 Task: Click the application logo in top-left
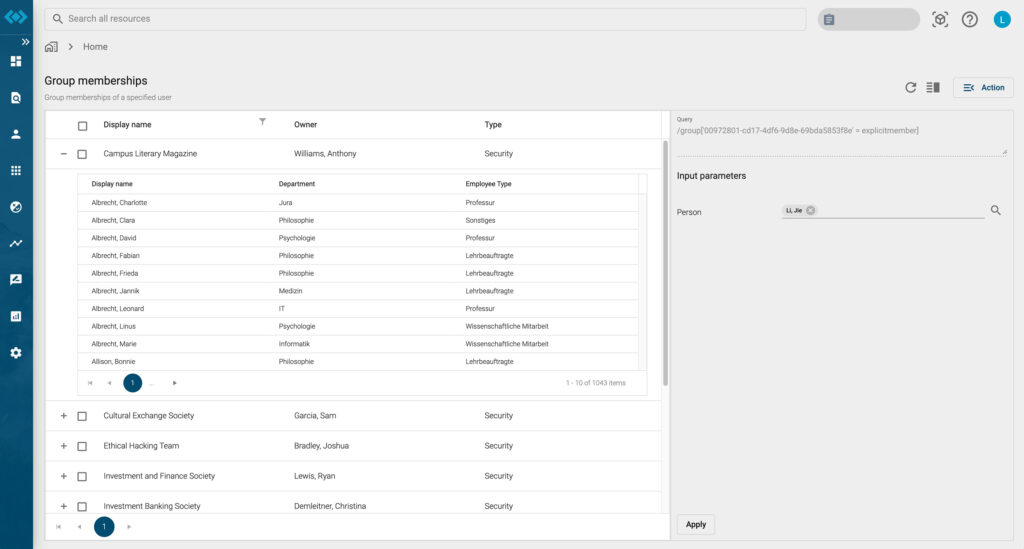point(16,16)
